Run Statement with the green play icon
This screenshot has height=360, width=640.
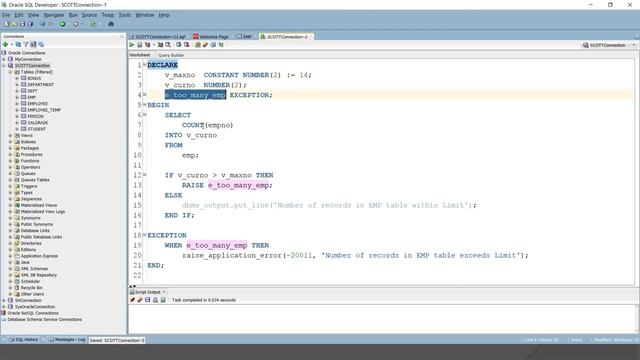131,45
